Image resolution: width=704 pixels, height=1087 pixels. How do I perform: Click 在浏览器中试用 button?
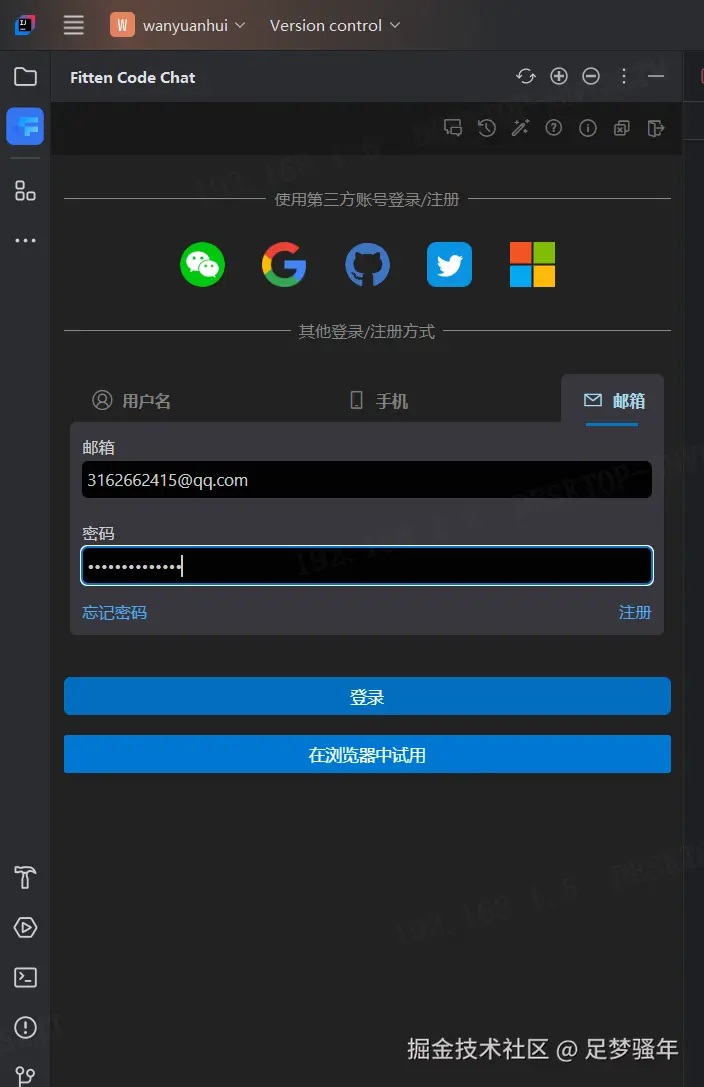point(367,754)
